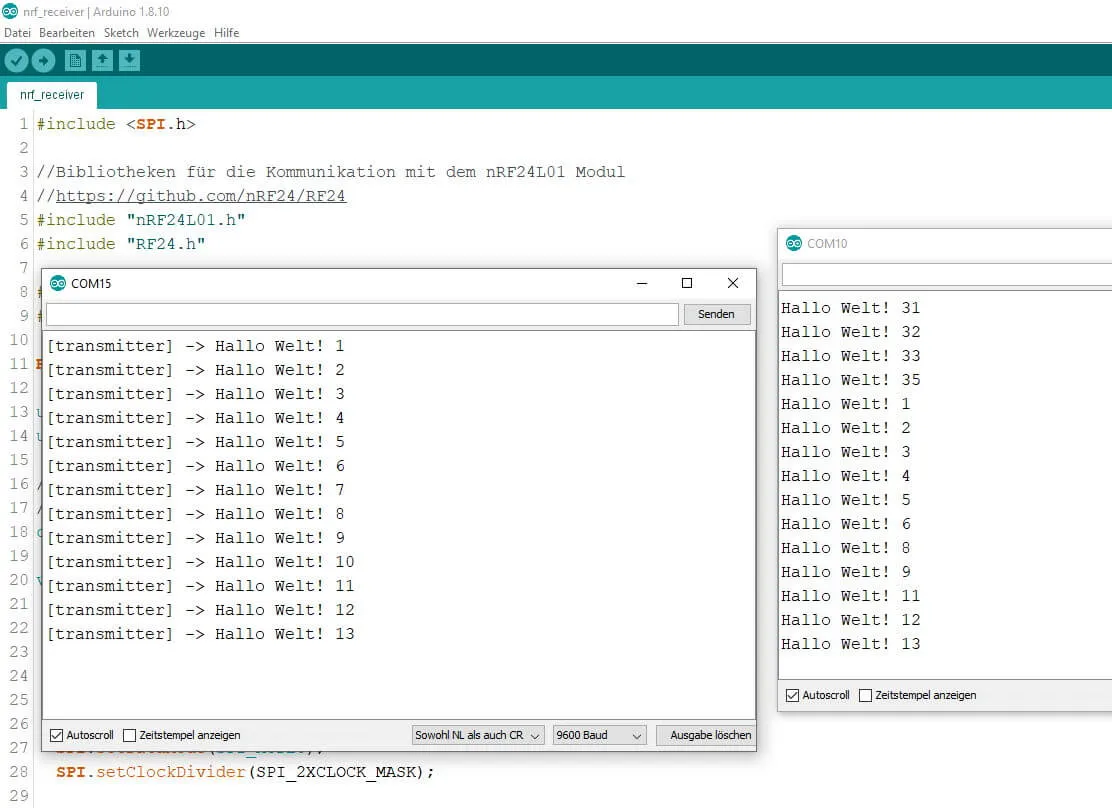1112x808 pixels.
Task: Open the Werkzeuge menu
Action: 176,33
